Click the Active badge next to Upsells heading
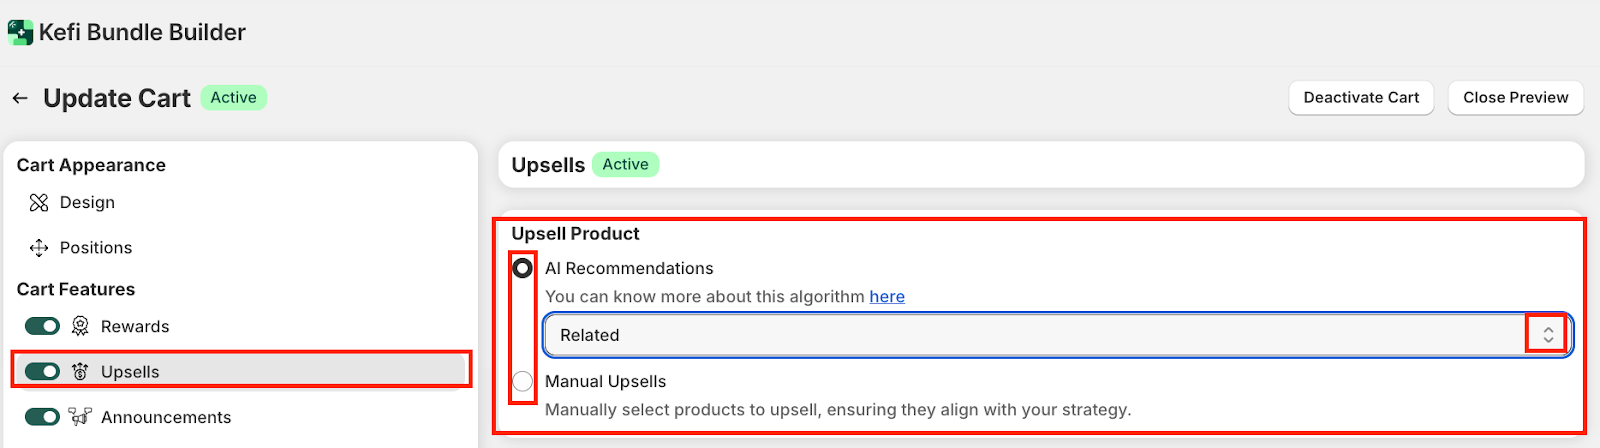 [625, 165]
